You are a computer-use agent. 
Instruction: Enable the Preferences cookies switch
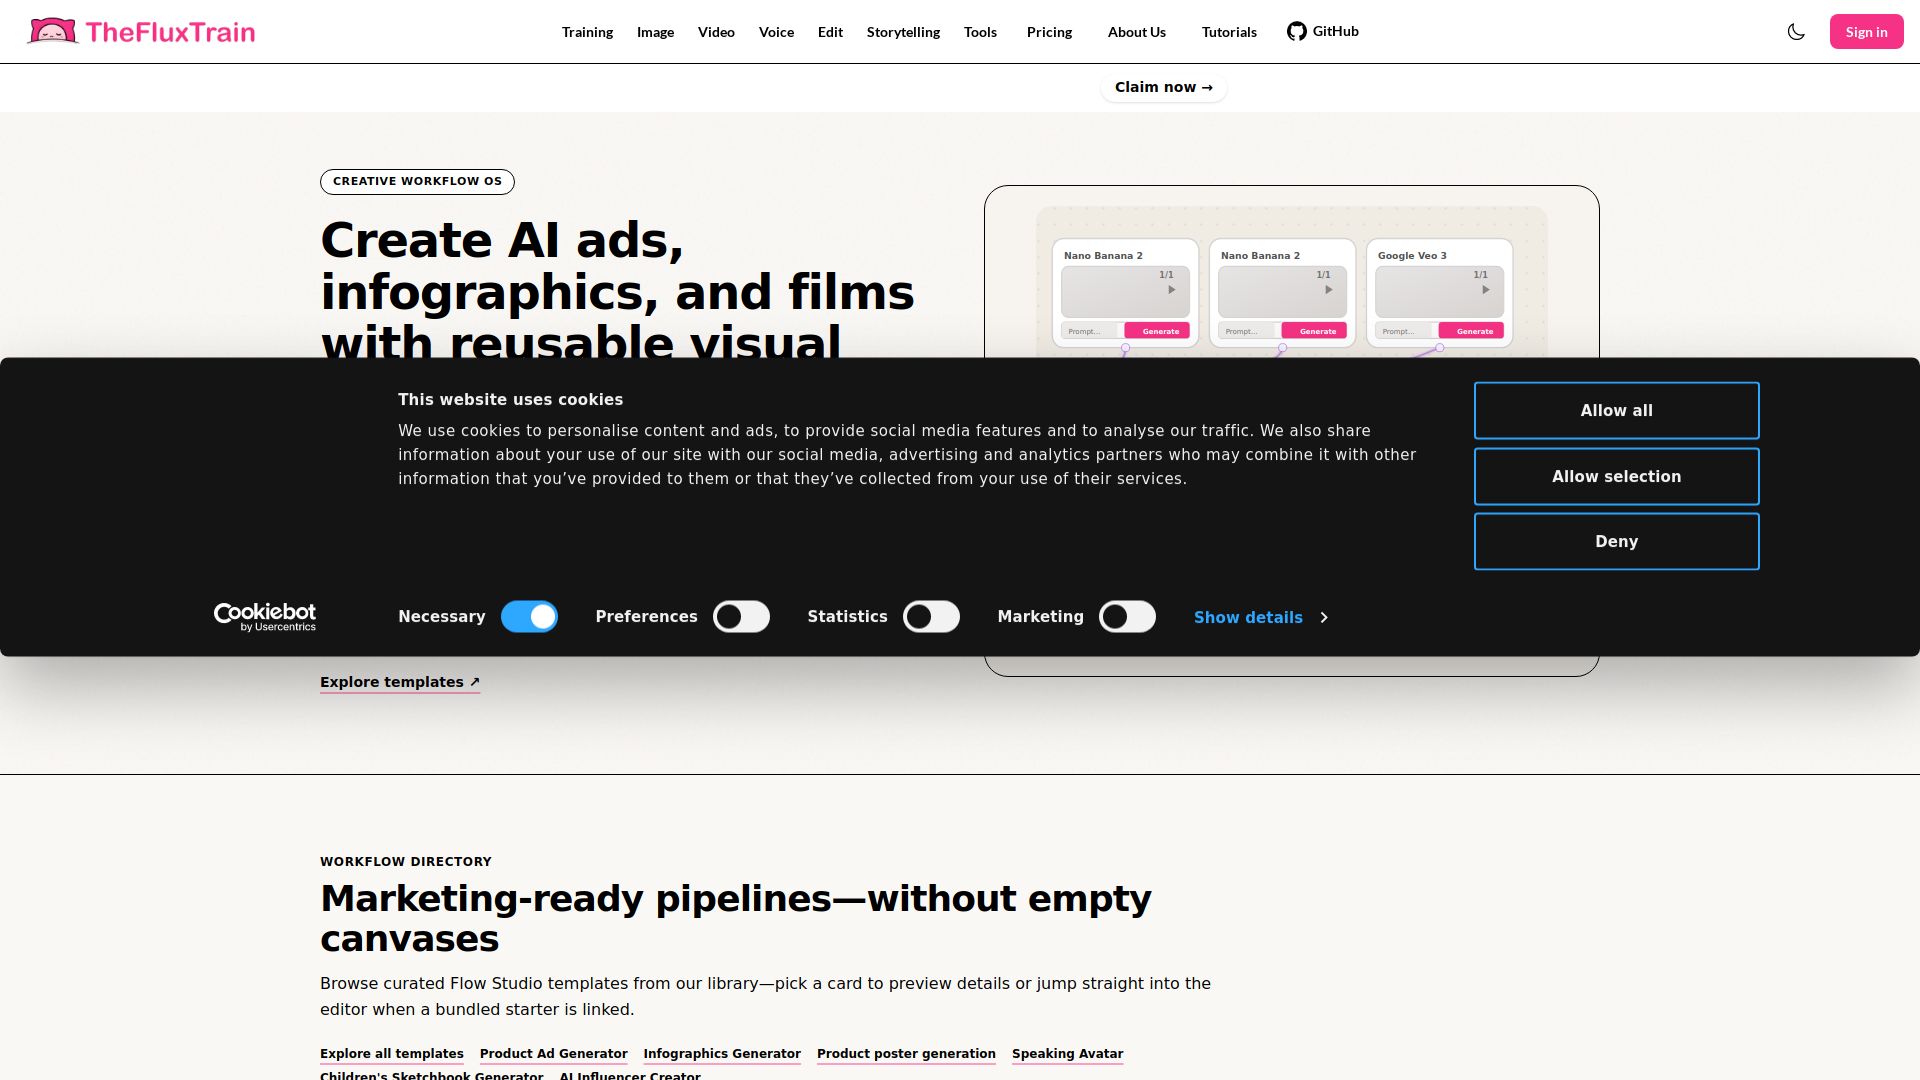tap(741, 617)
